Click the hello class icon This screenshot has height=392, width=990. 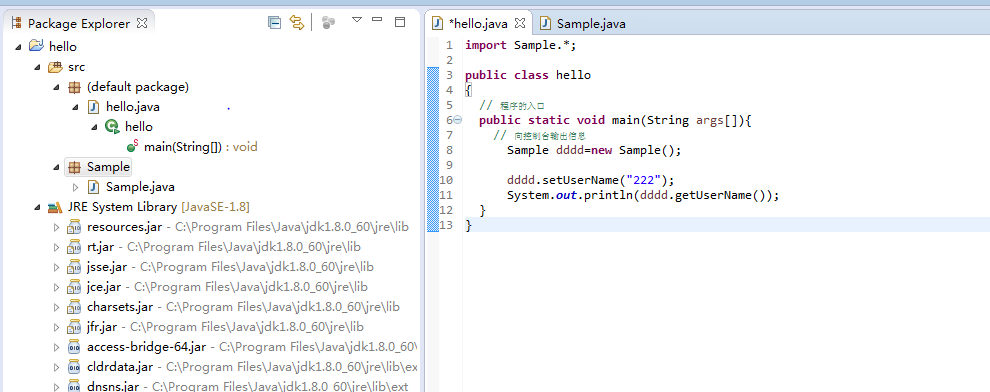pyautogui.click(x=112, y=127)
